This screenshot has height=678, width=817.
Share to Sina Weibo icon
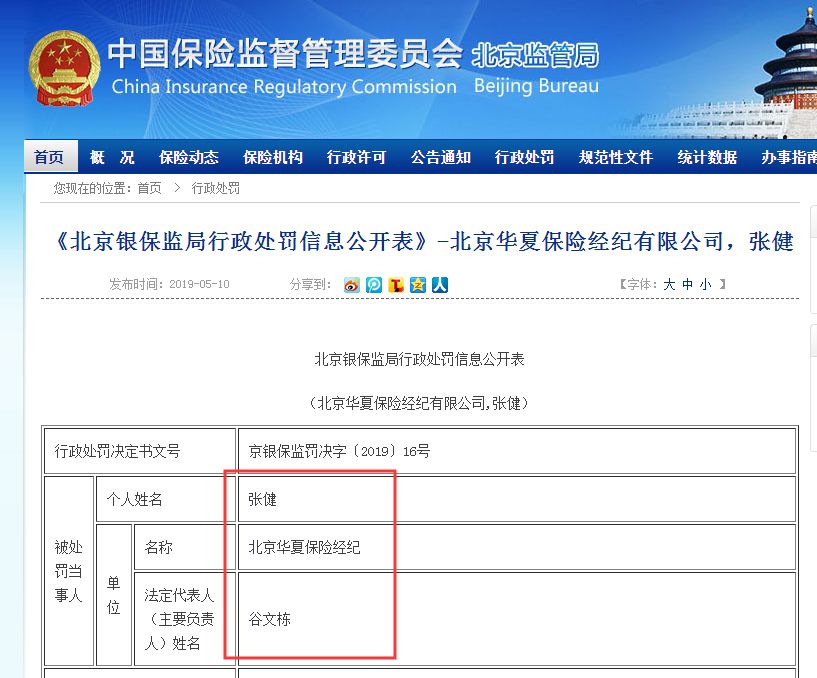point(352,285)
